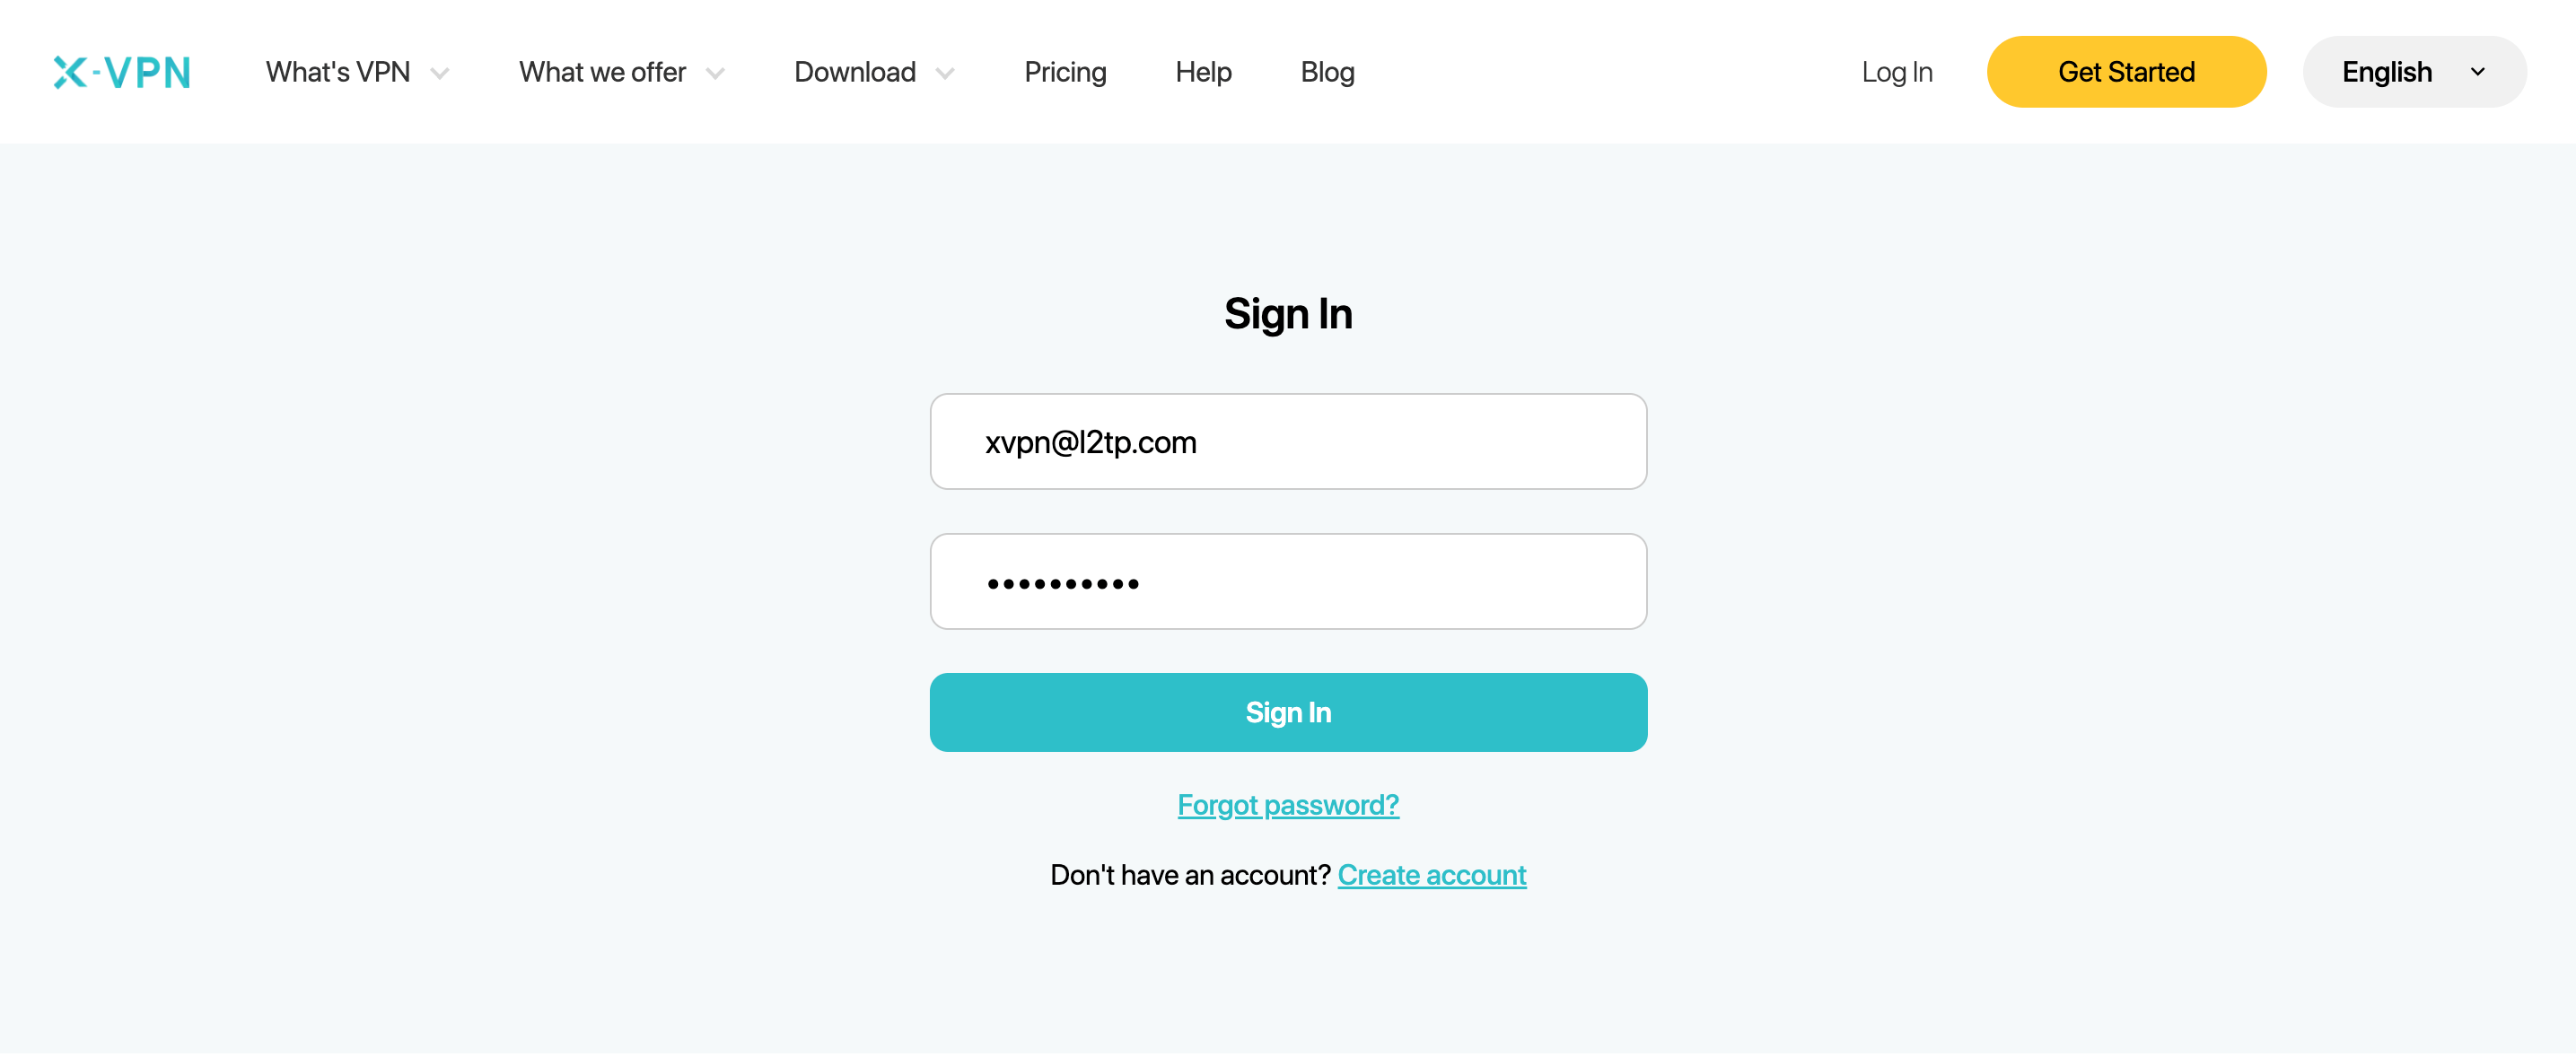Expand the 'What we offer' submenu
The height and width of the screenshot is (1057, 2576).
tap(618, 71)
